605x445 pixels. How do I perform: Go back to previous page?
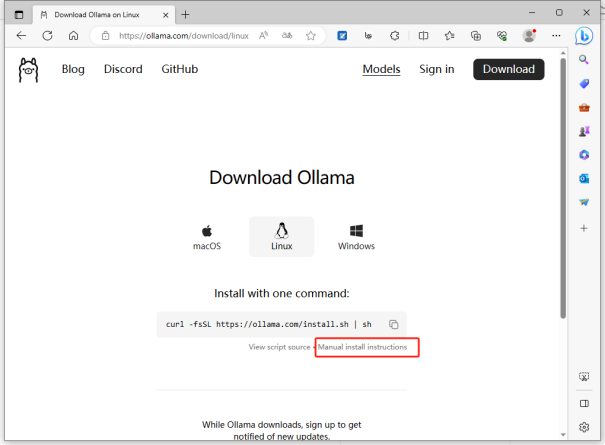click(21, 36)
